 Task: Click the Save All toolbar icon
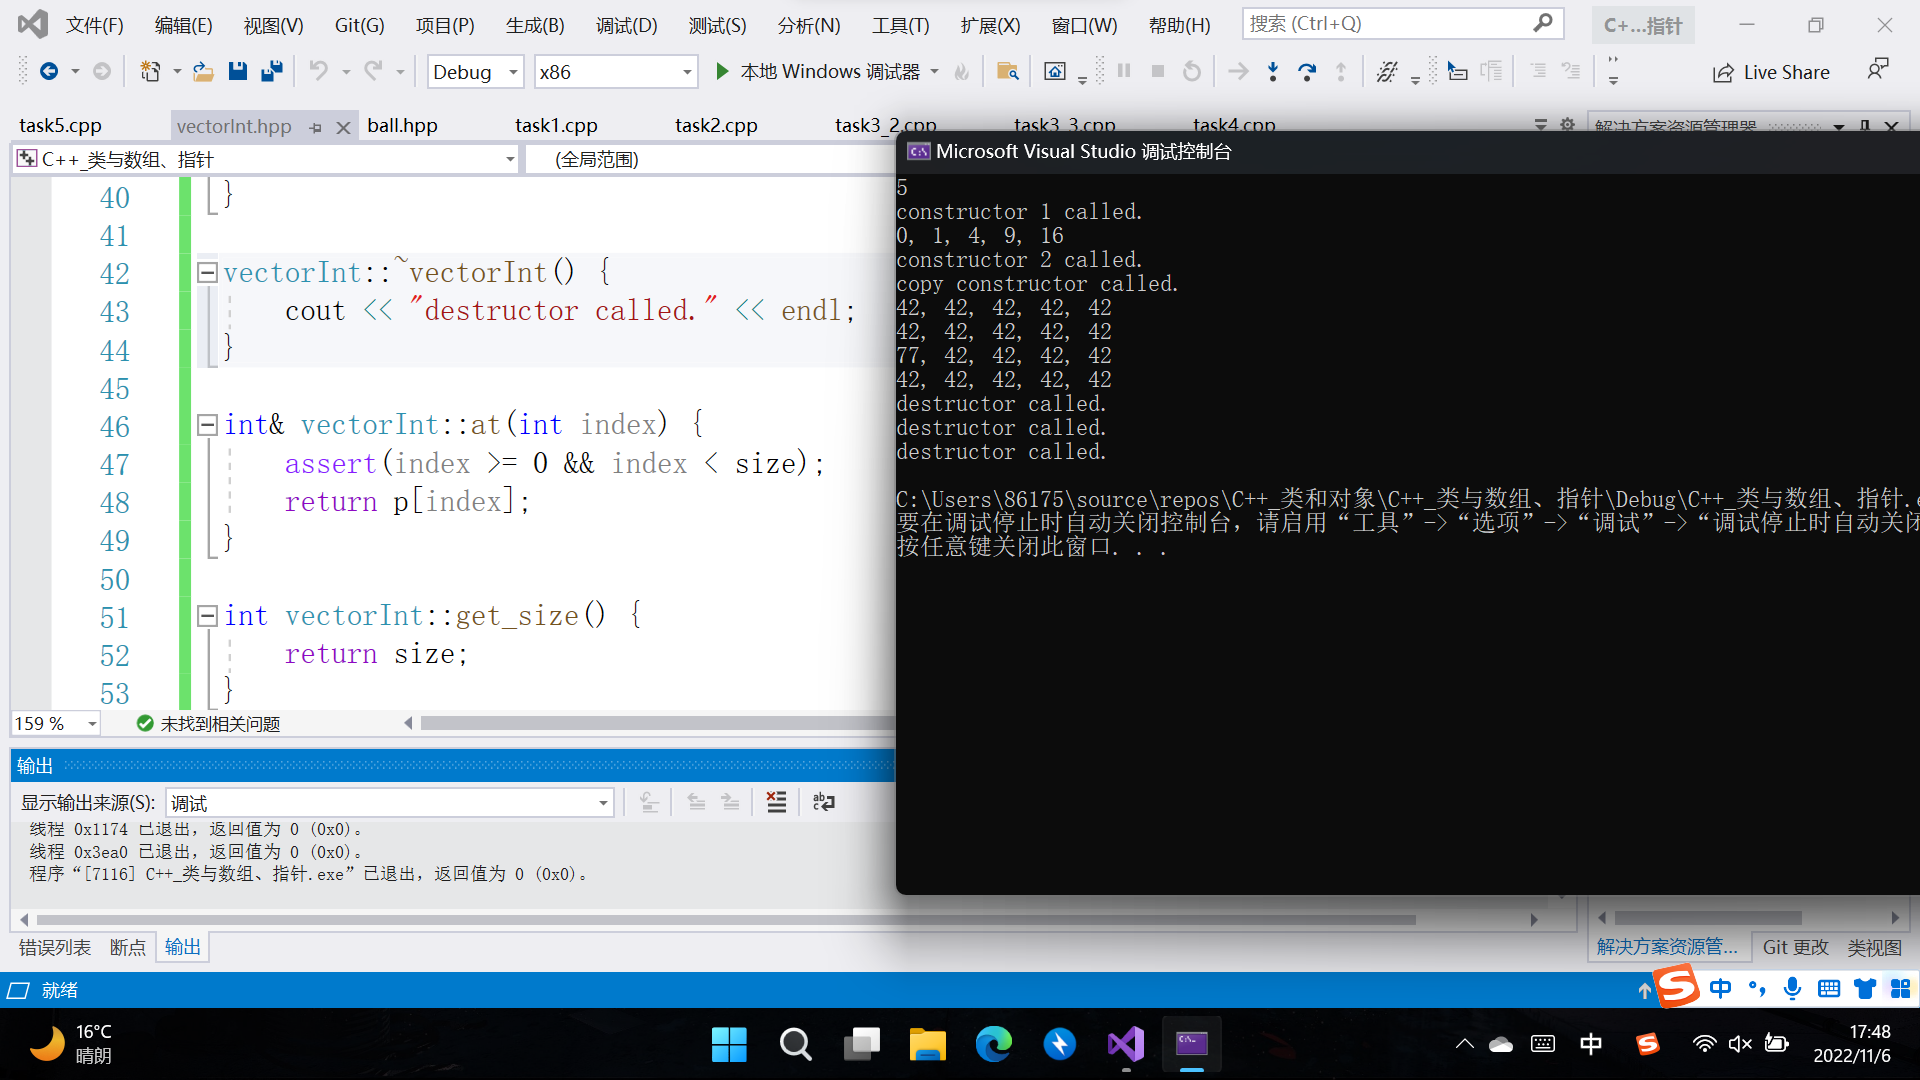point(271,71)
